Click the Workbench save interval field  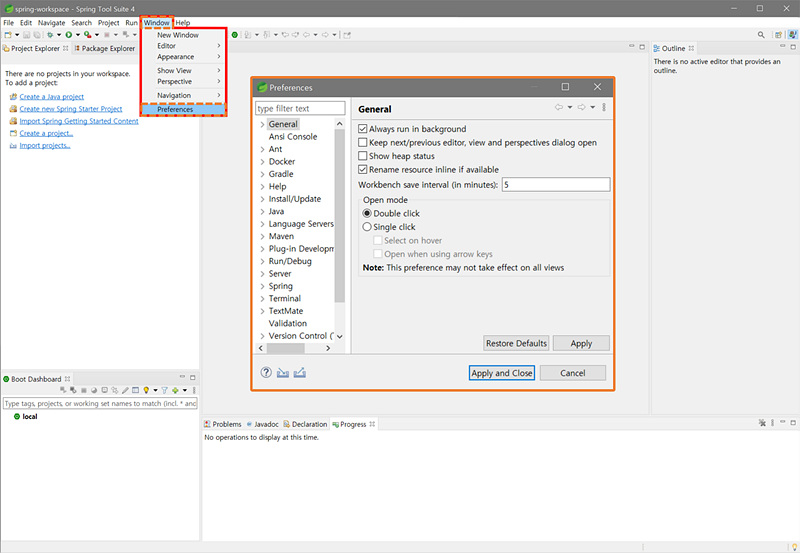click(x=556, y=185)
